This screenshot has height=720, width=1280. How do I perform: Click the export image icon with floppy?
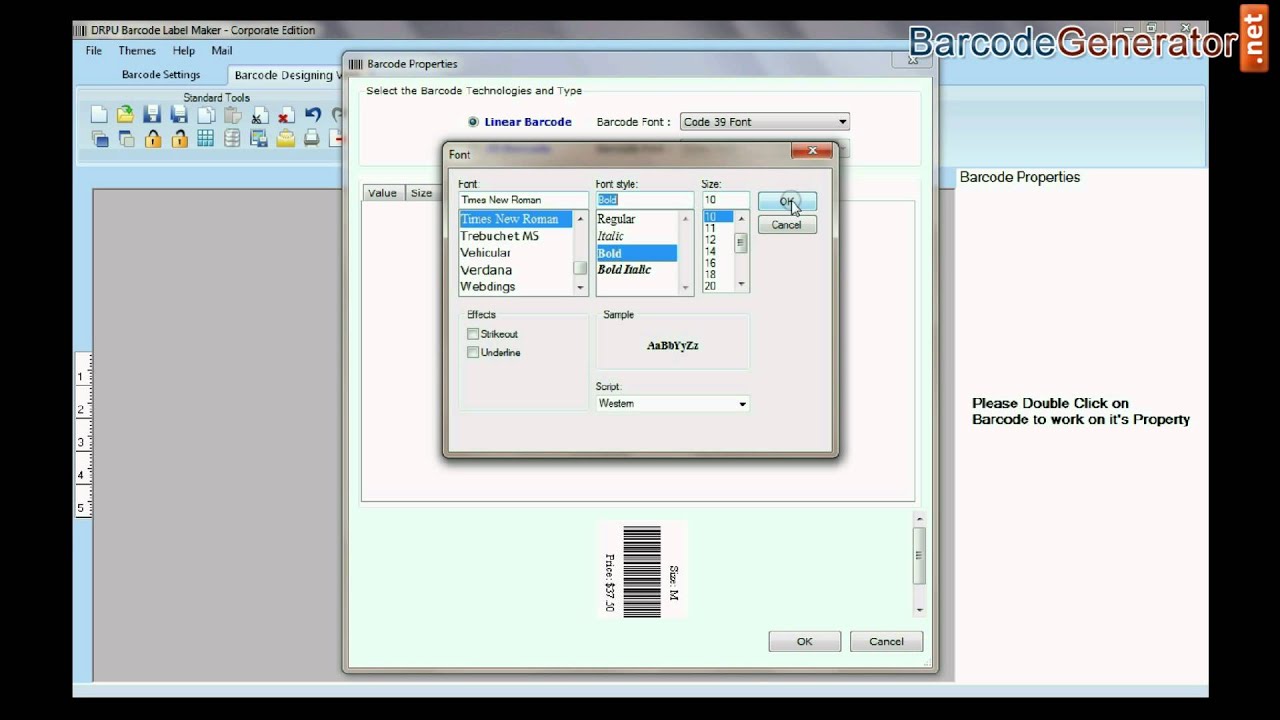pos(259,139)
